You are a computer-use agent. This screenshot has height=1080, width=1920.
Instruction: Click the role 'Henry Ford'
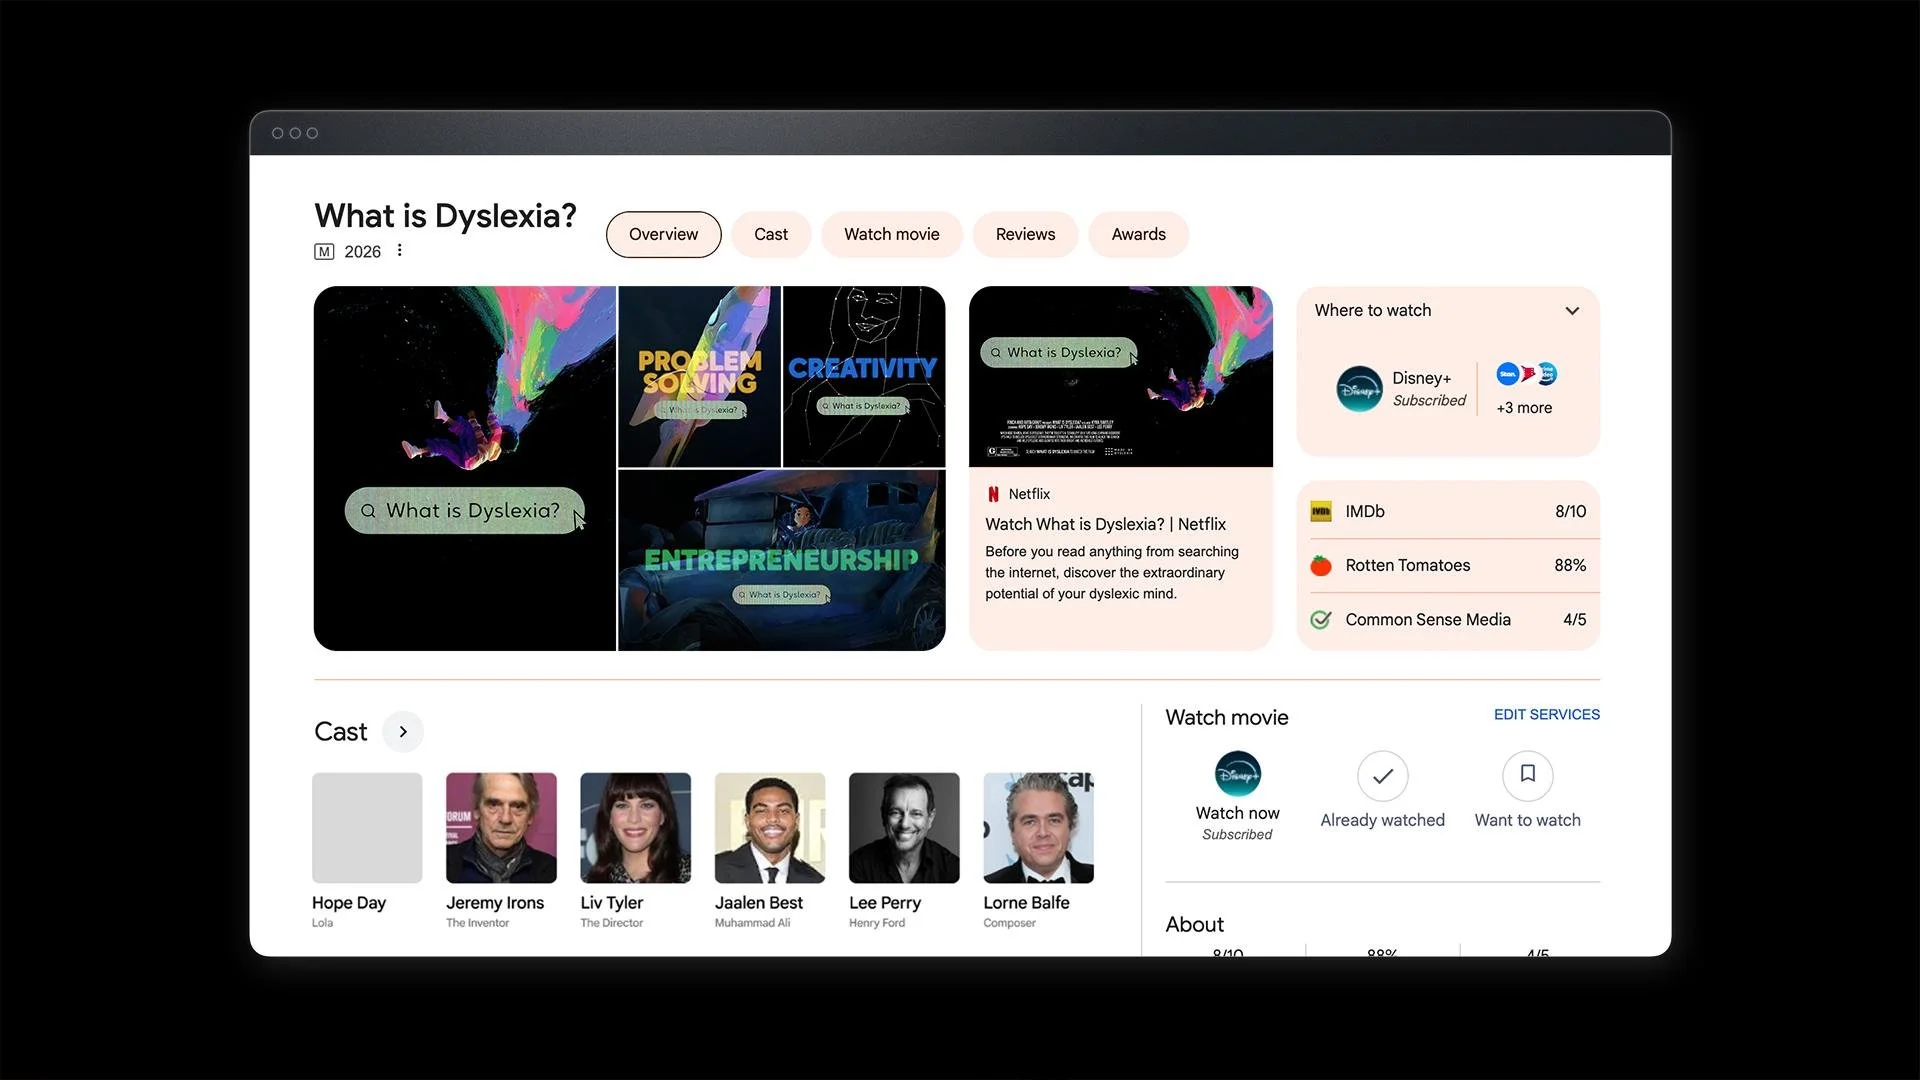click(x=877, y=923)
